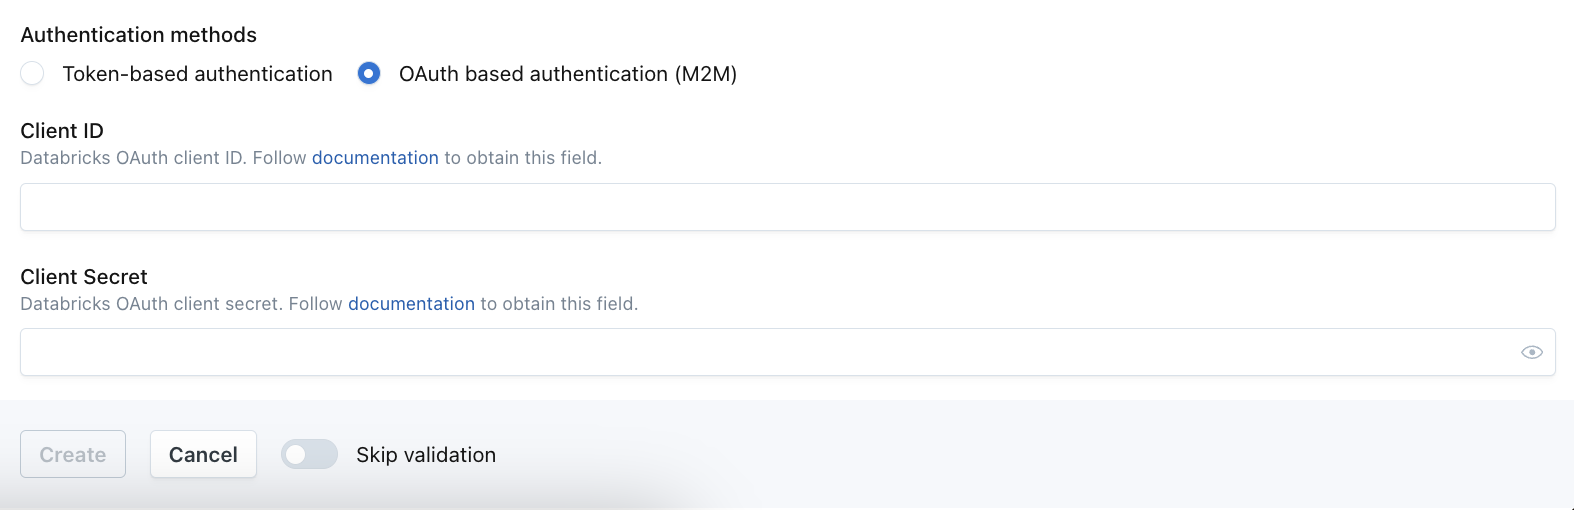Focus the Client Secret input field
Image resolution: width=1574 pixels, height=510 pixels.
coord(760,352)
